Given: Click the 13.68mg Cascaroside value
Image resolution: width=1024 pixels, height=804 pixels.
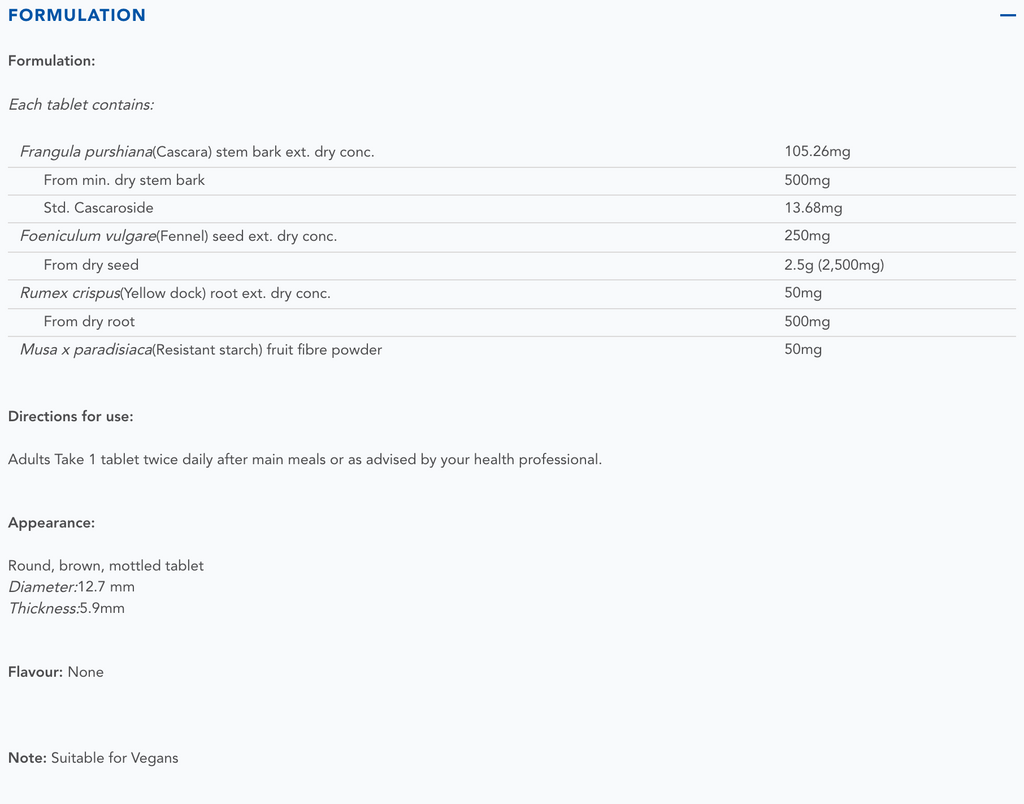Looking at the screenshot, I should [x=813, y=208].
